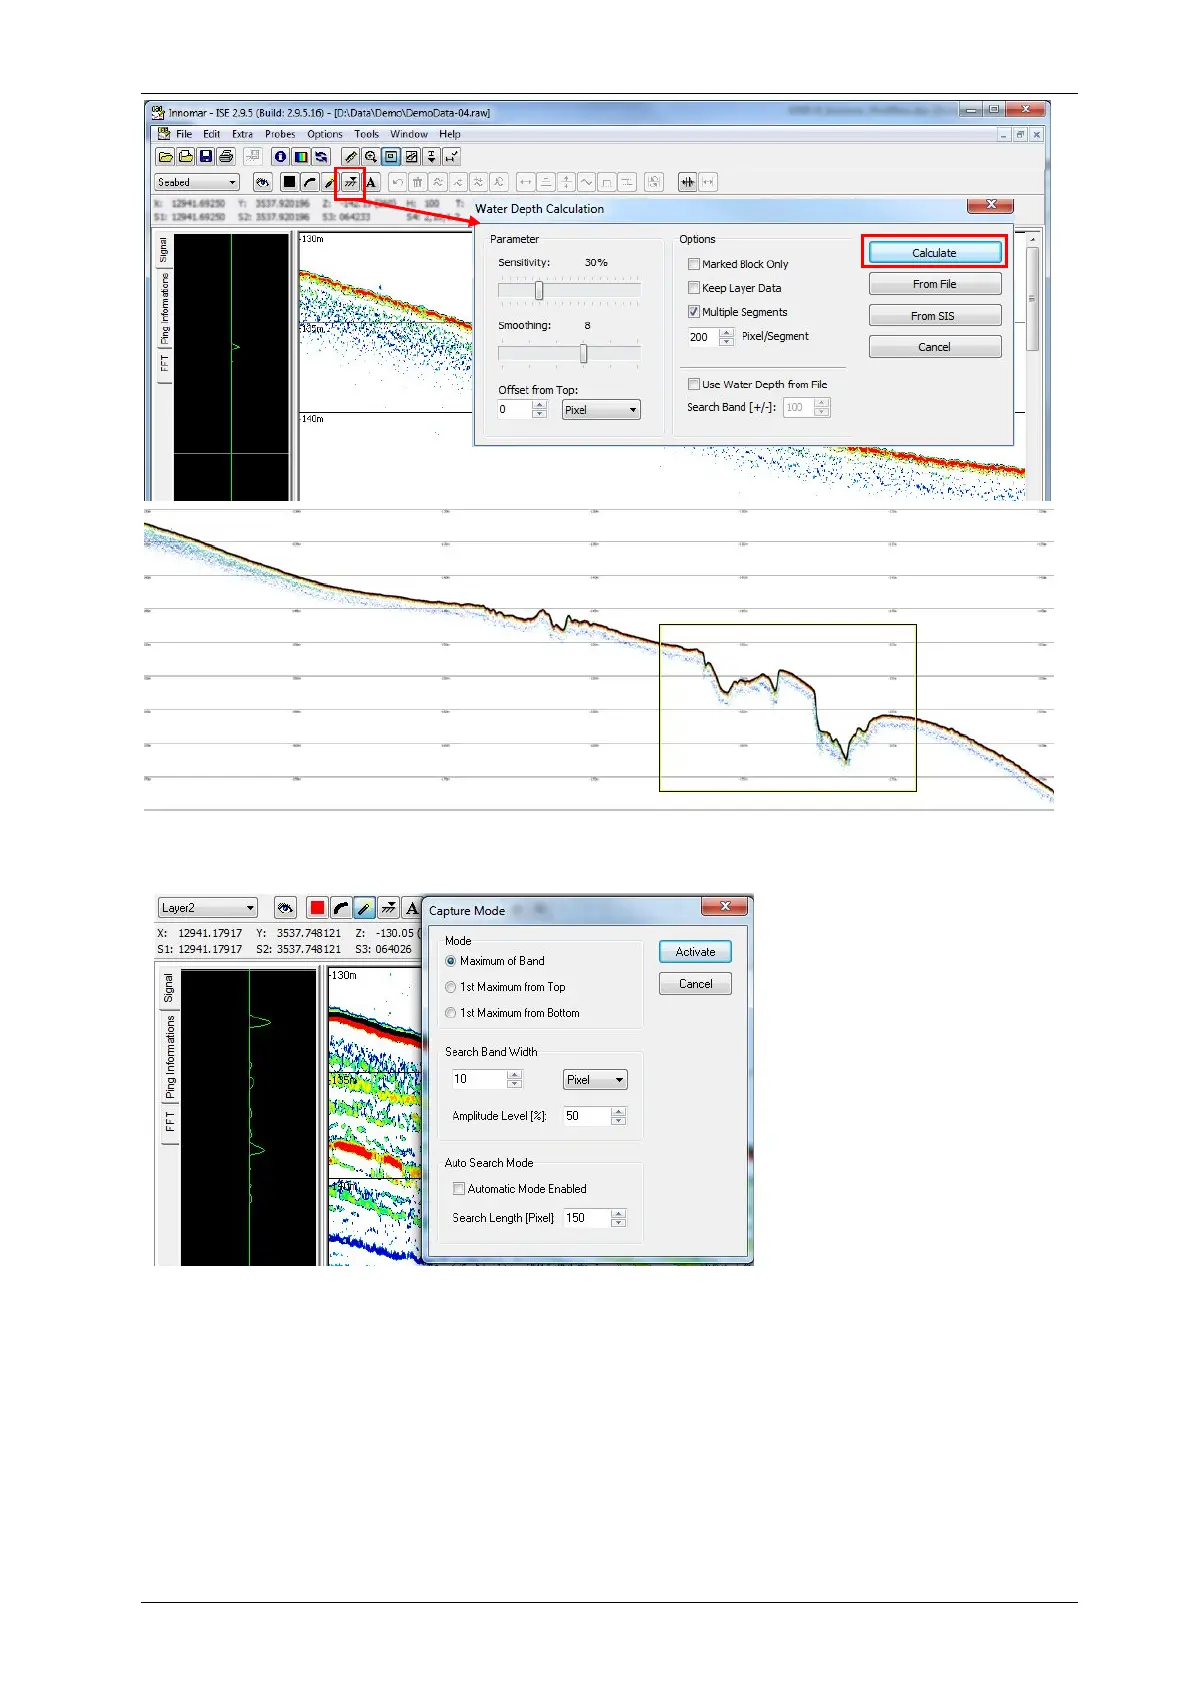
Task: Open the black Seabed layer color swatch
Action: point(289,182)
